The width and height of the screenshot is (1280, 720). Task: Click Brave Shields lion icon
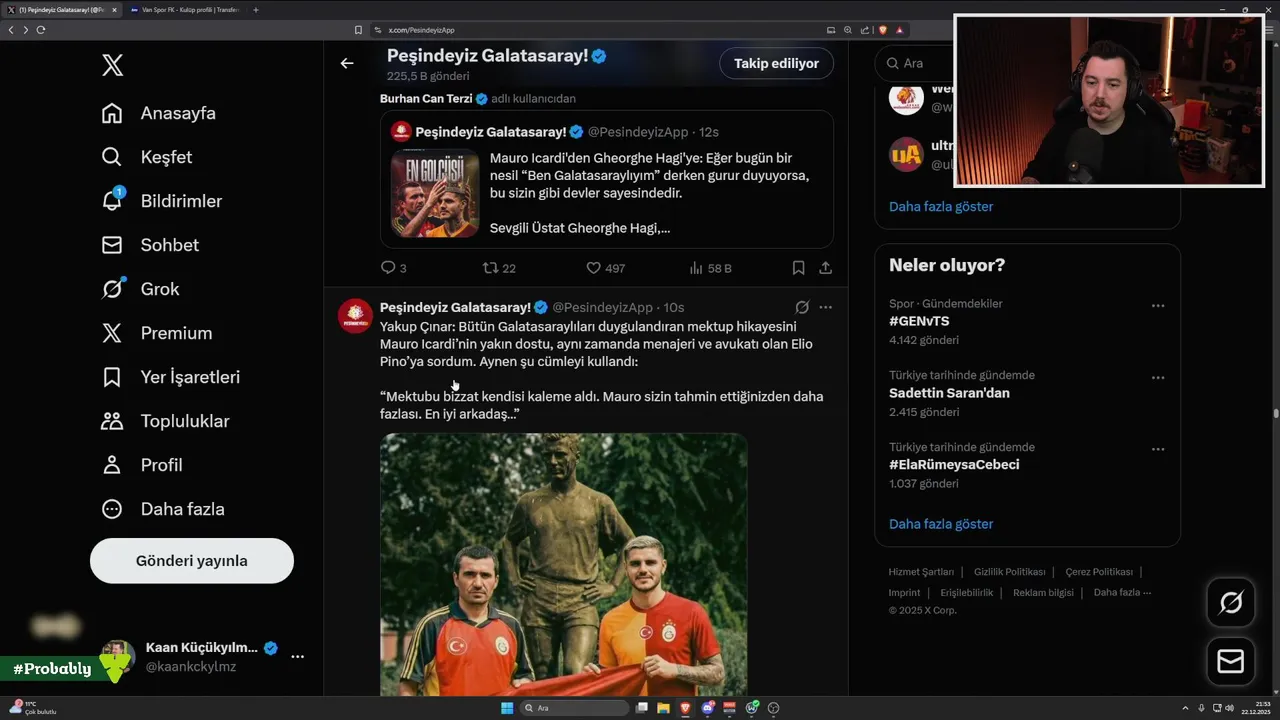(x=883, y=30)
